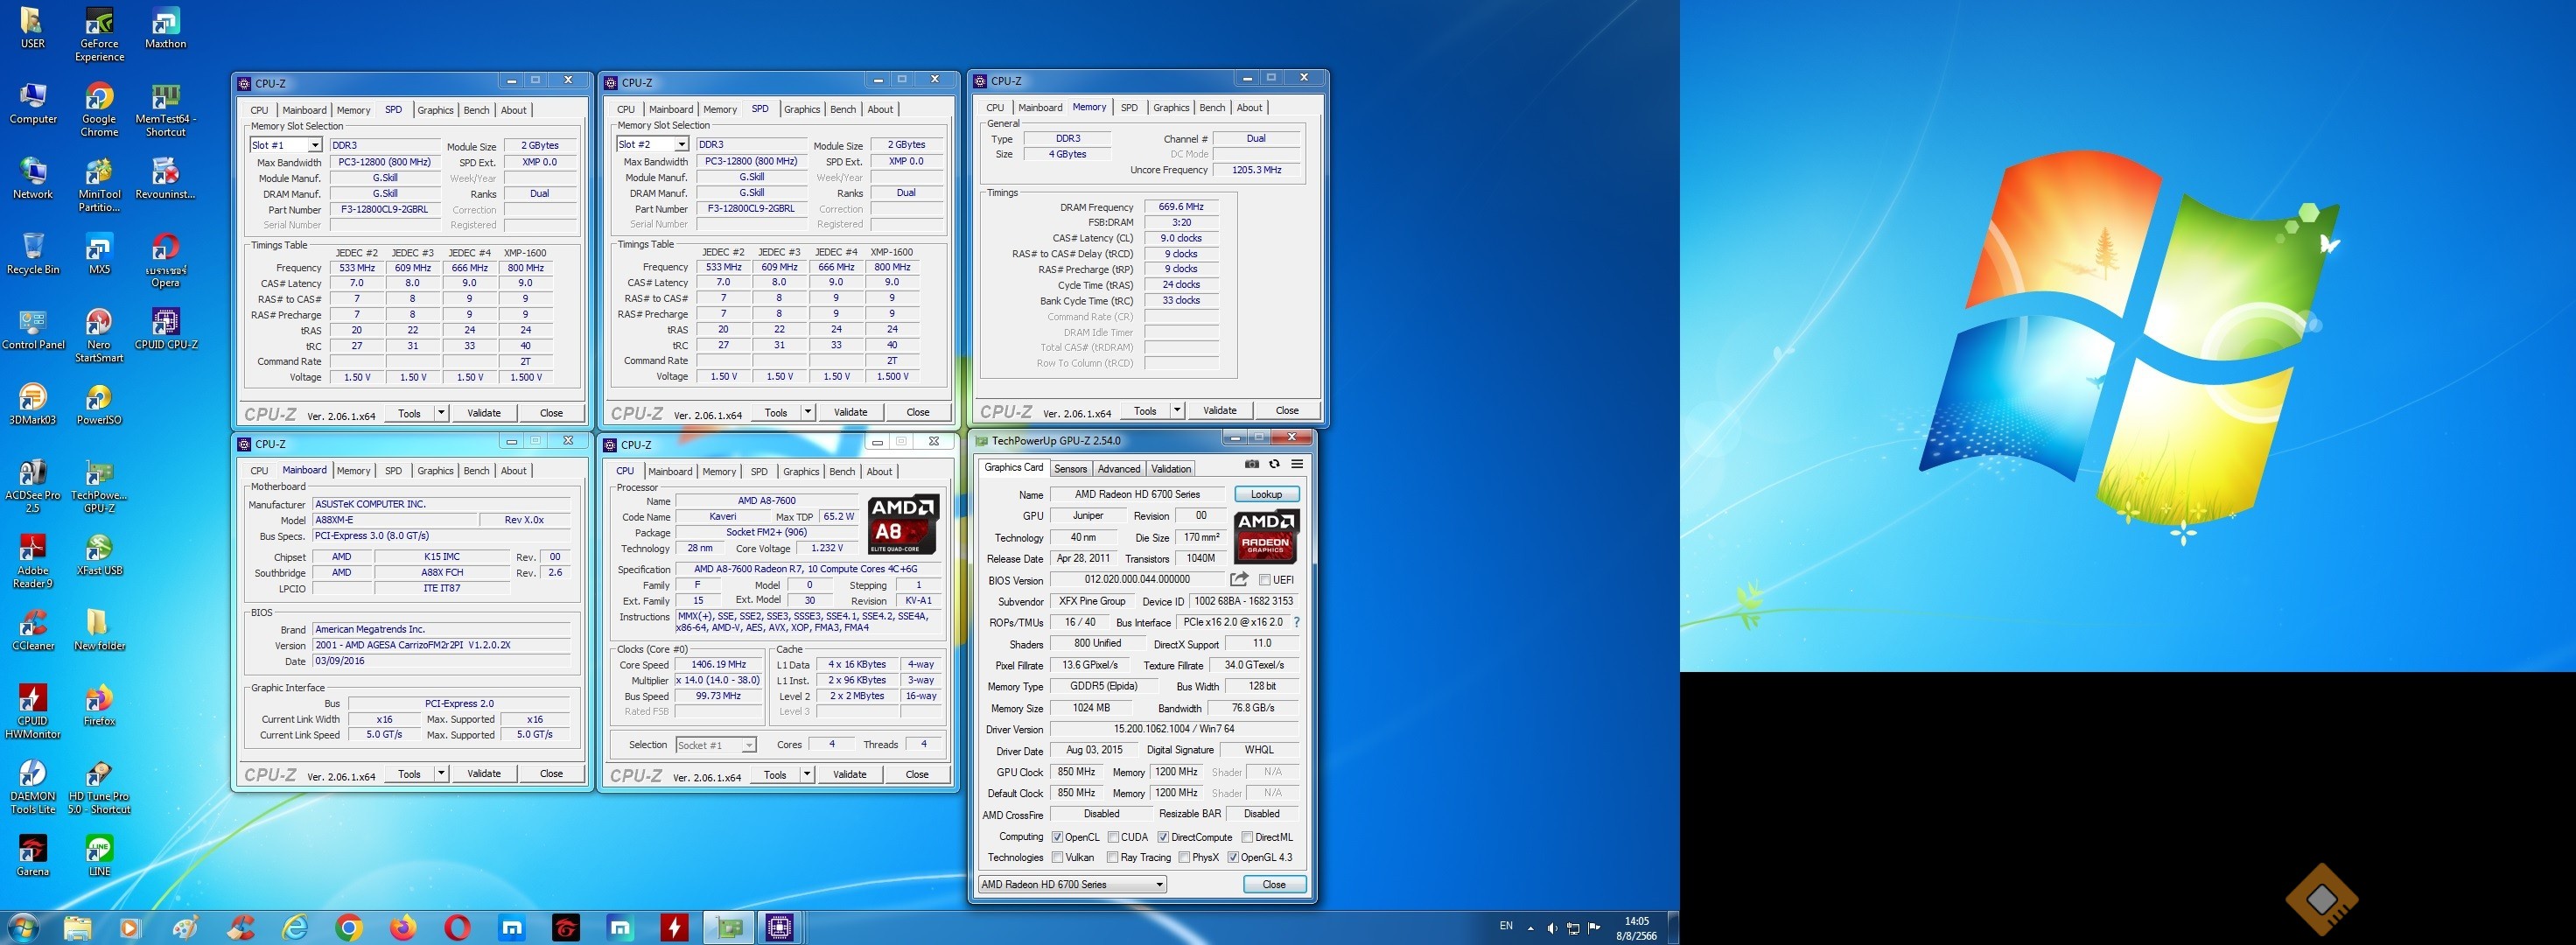Click GPU-Z refresh icon
The height and width of the screenshot is (945, 2576).
[x=1274, y=464]
